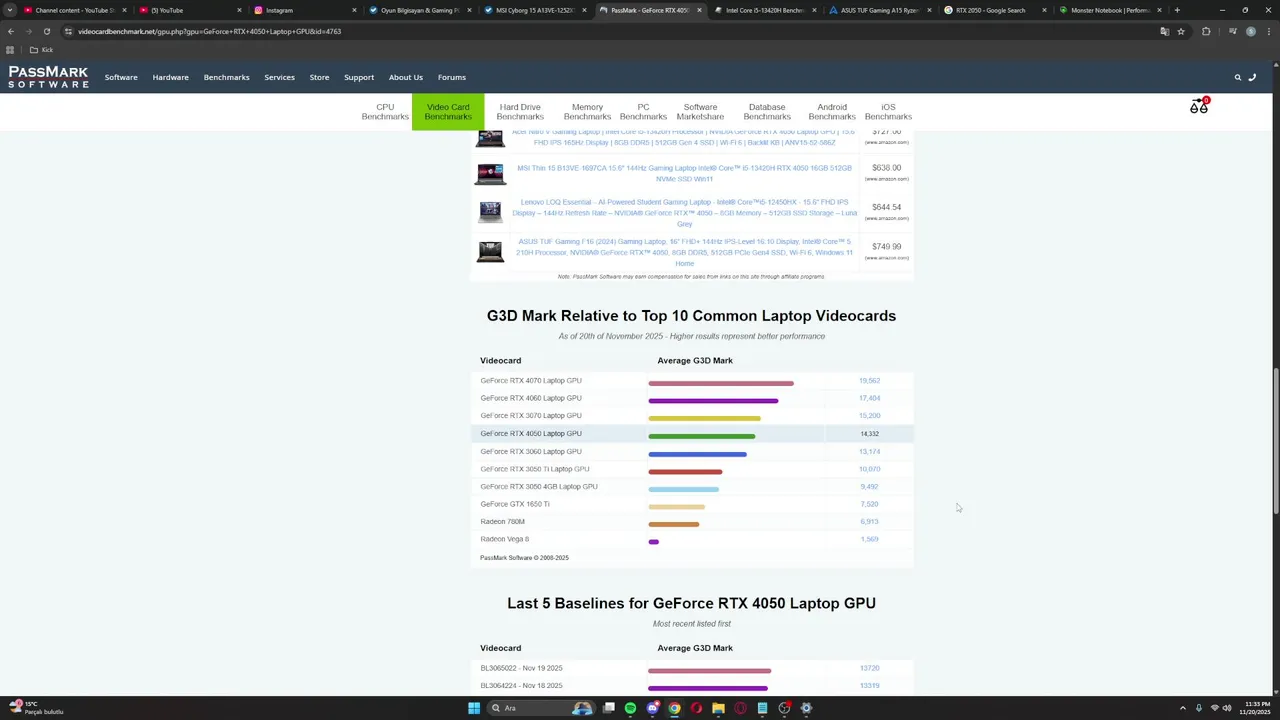Switch to RTX 2050 Google Search tab
Viewport: 1280px width, 720px height.
coord(995,10)
